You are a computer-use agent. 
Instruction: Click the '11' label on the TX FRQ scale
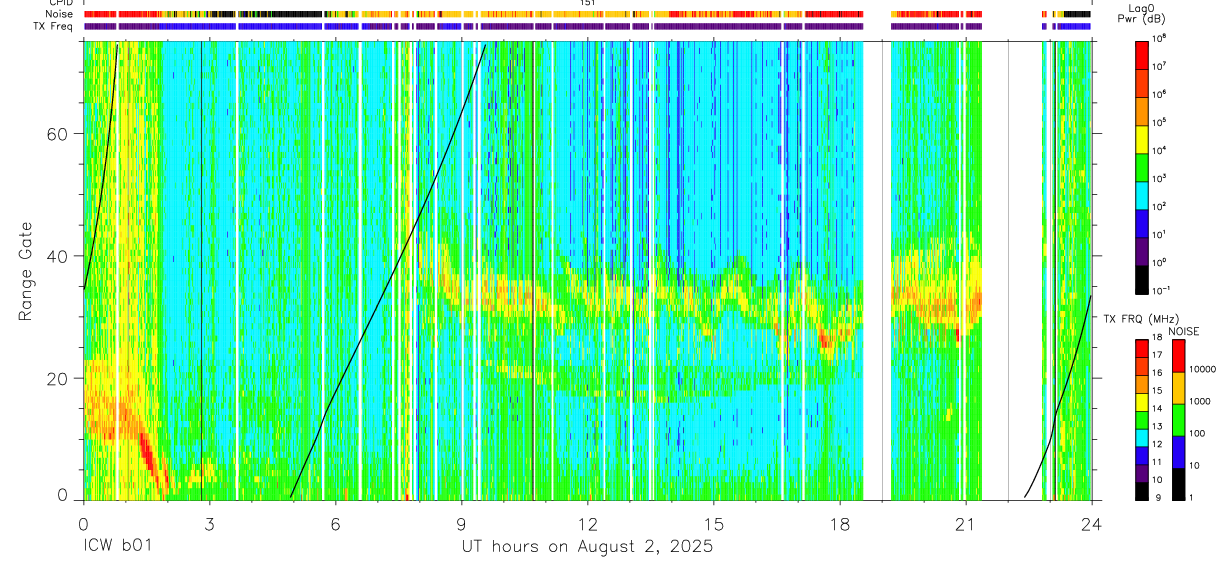click(x=1158, y=463)
